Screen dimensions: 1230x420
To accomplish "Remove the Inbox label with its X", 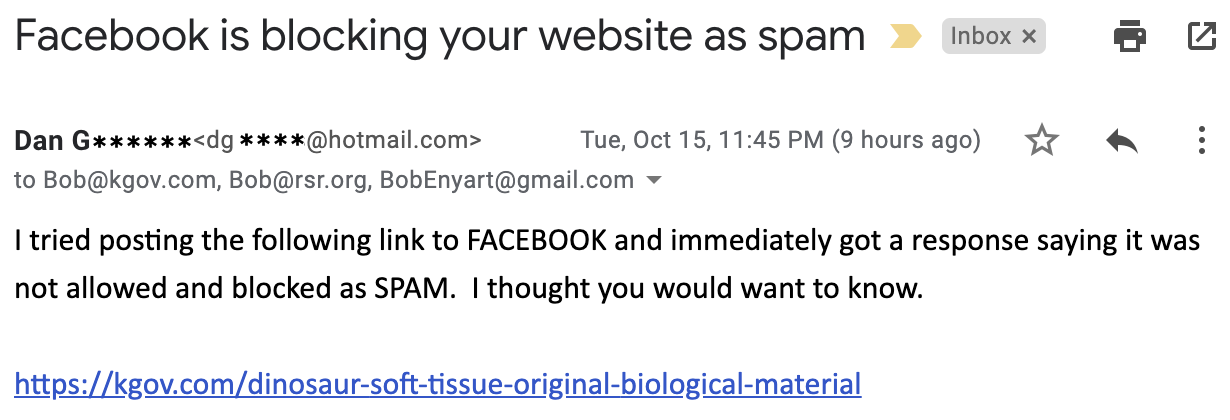I will tap(1029, 38).
